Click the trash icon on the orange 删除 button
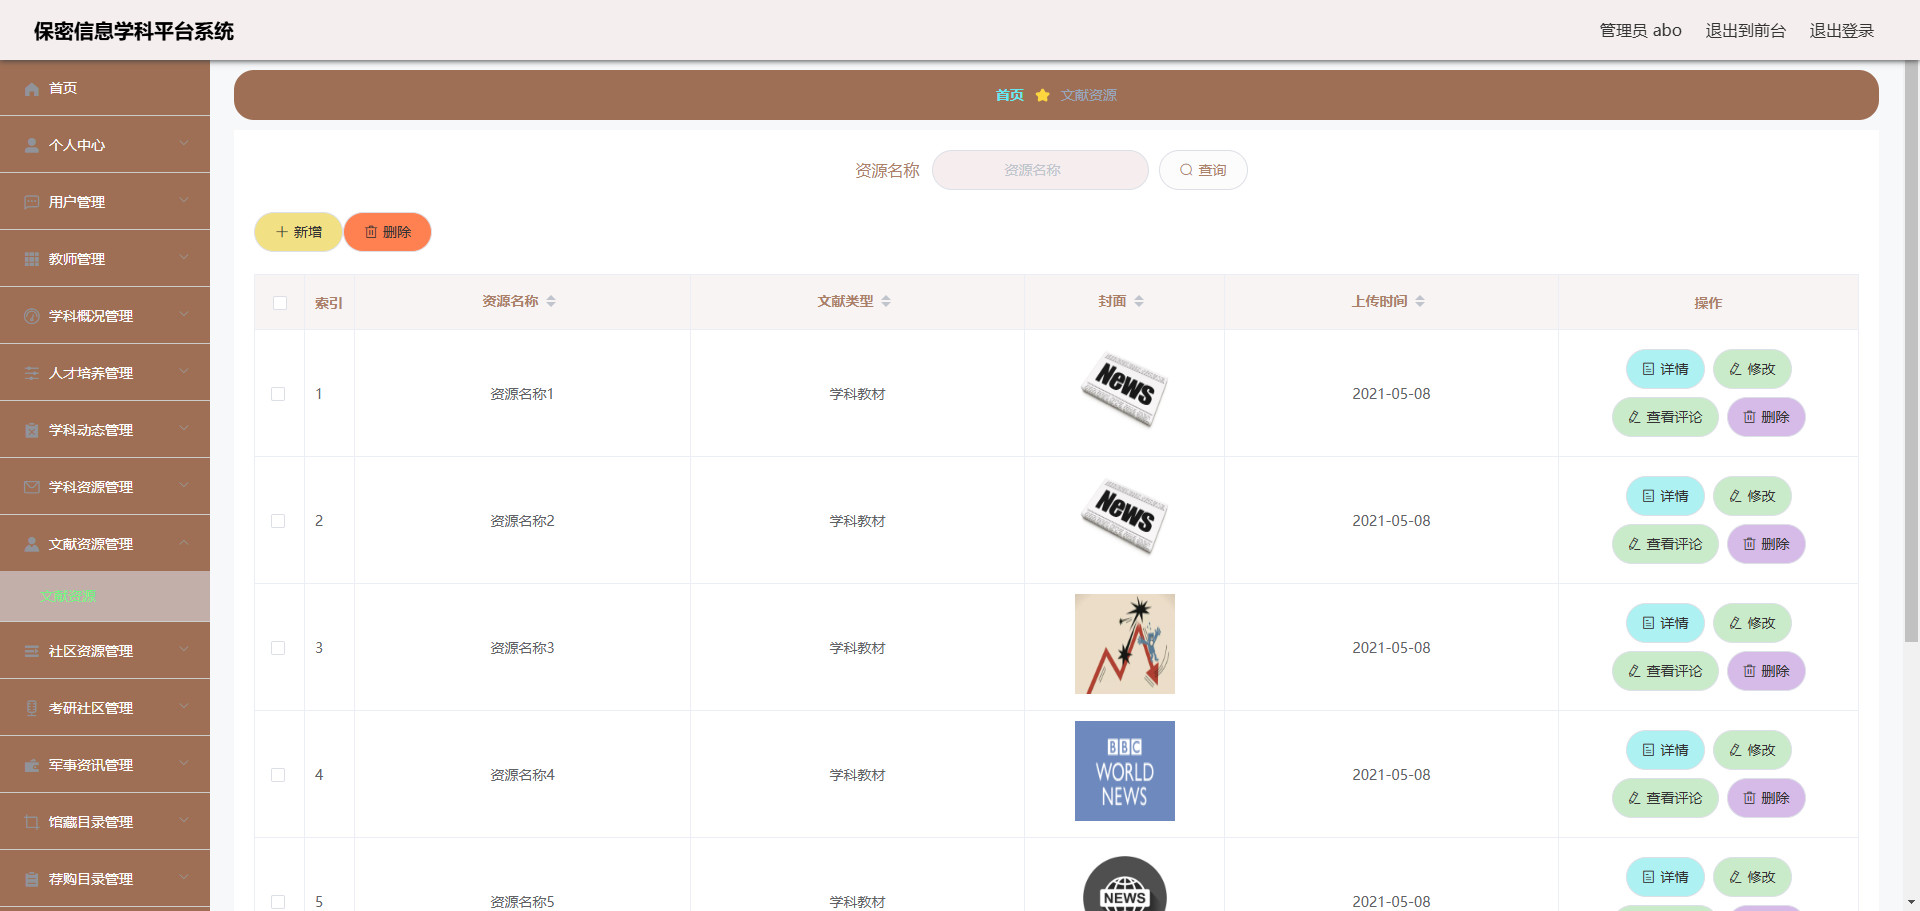1920x911 pixels. (x=371, y=232)
